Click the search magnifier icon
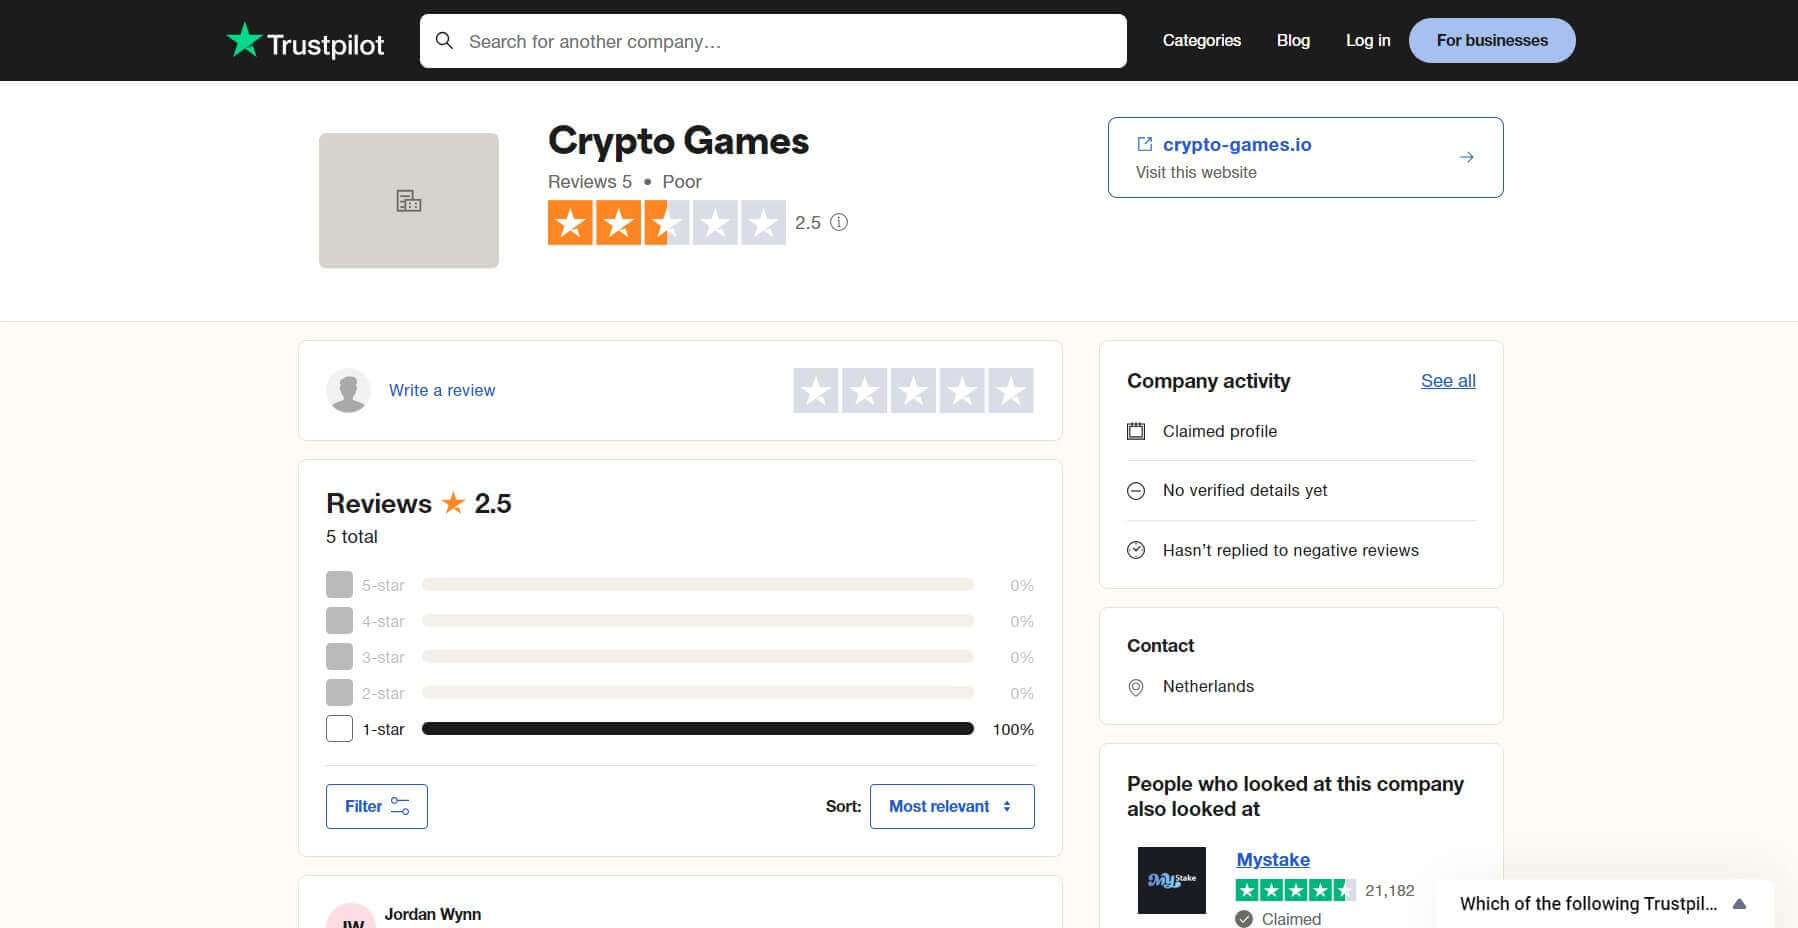 point(446,41)
